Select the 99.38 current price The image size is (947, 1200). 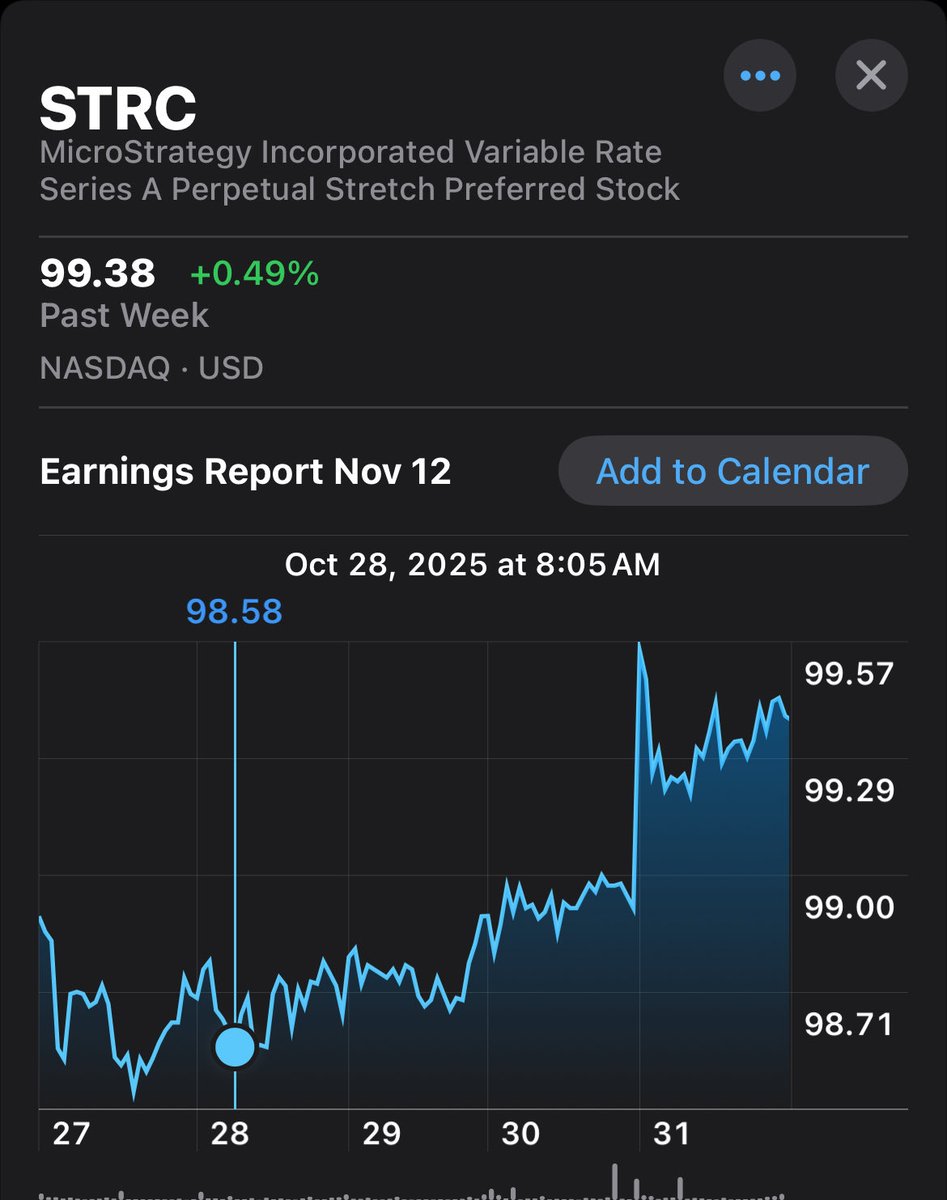click(x=97, y=272)
